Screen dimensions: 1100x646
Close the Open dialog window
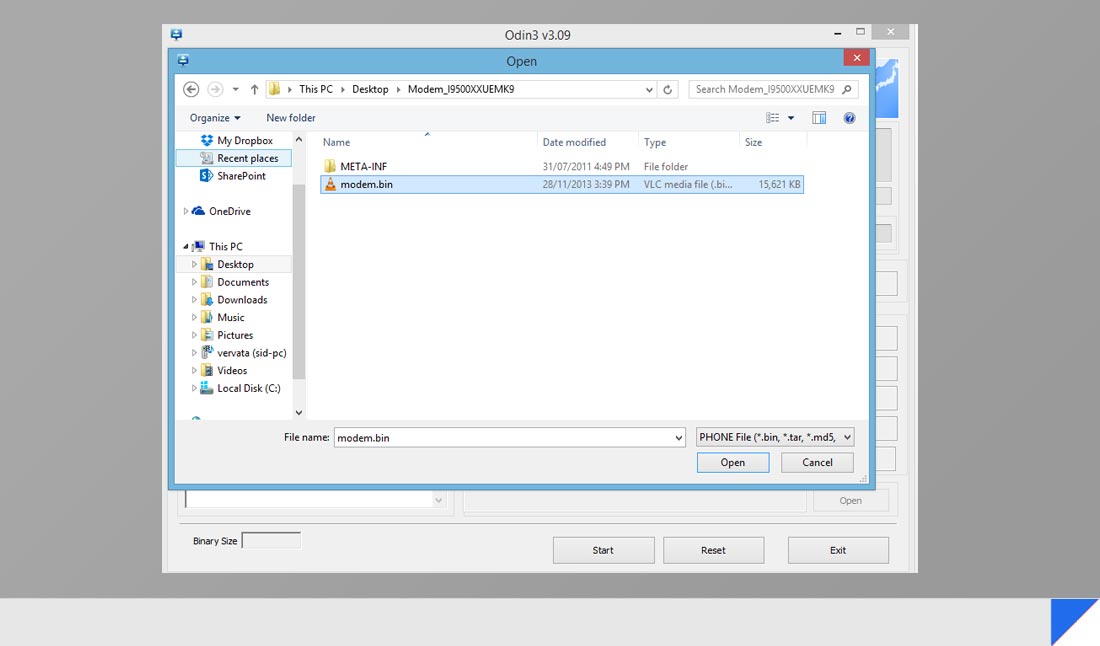tap(857, 58)
